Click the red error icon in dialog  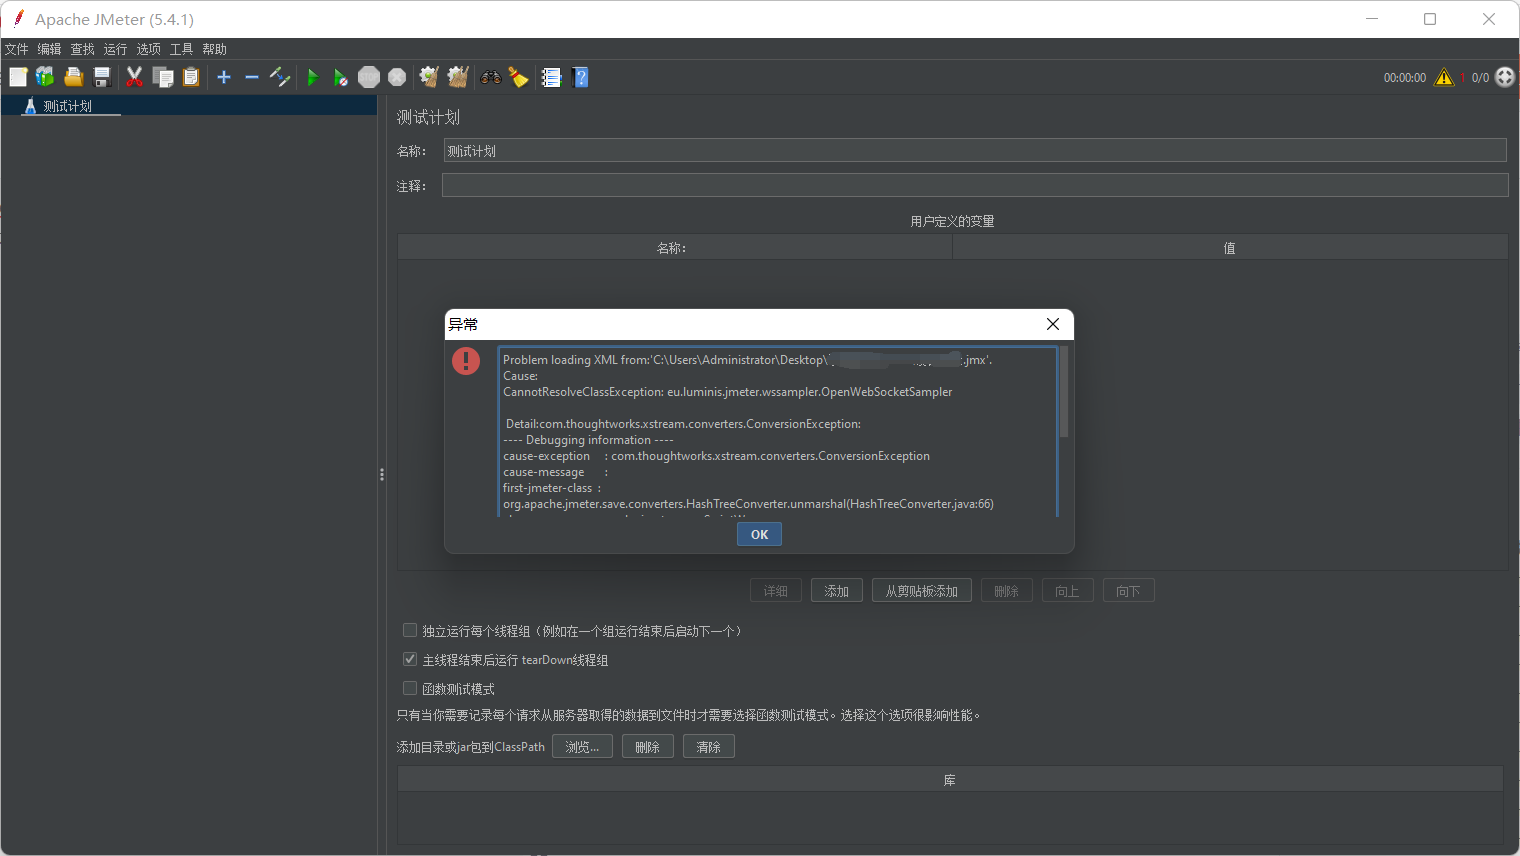tap(466, 360)
